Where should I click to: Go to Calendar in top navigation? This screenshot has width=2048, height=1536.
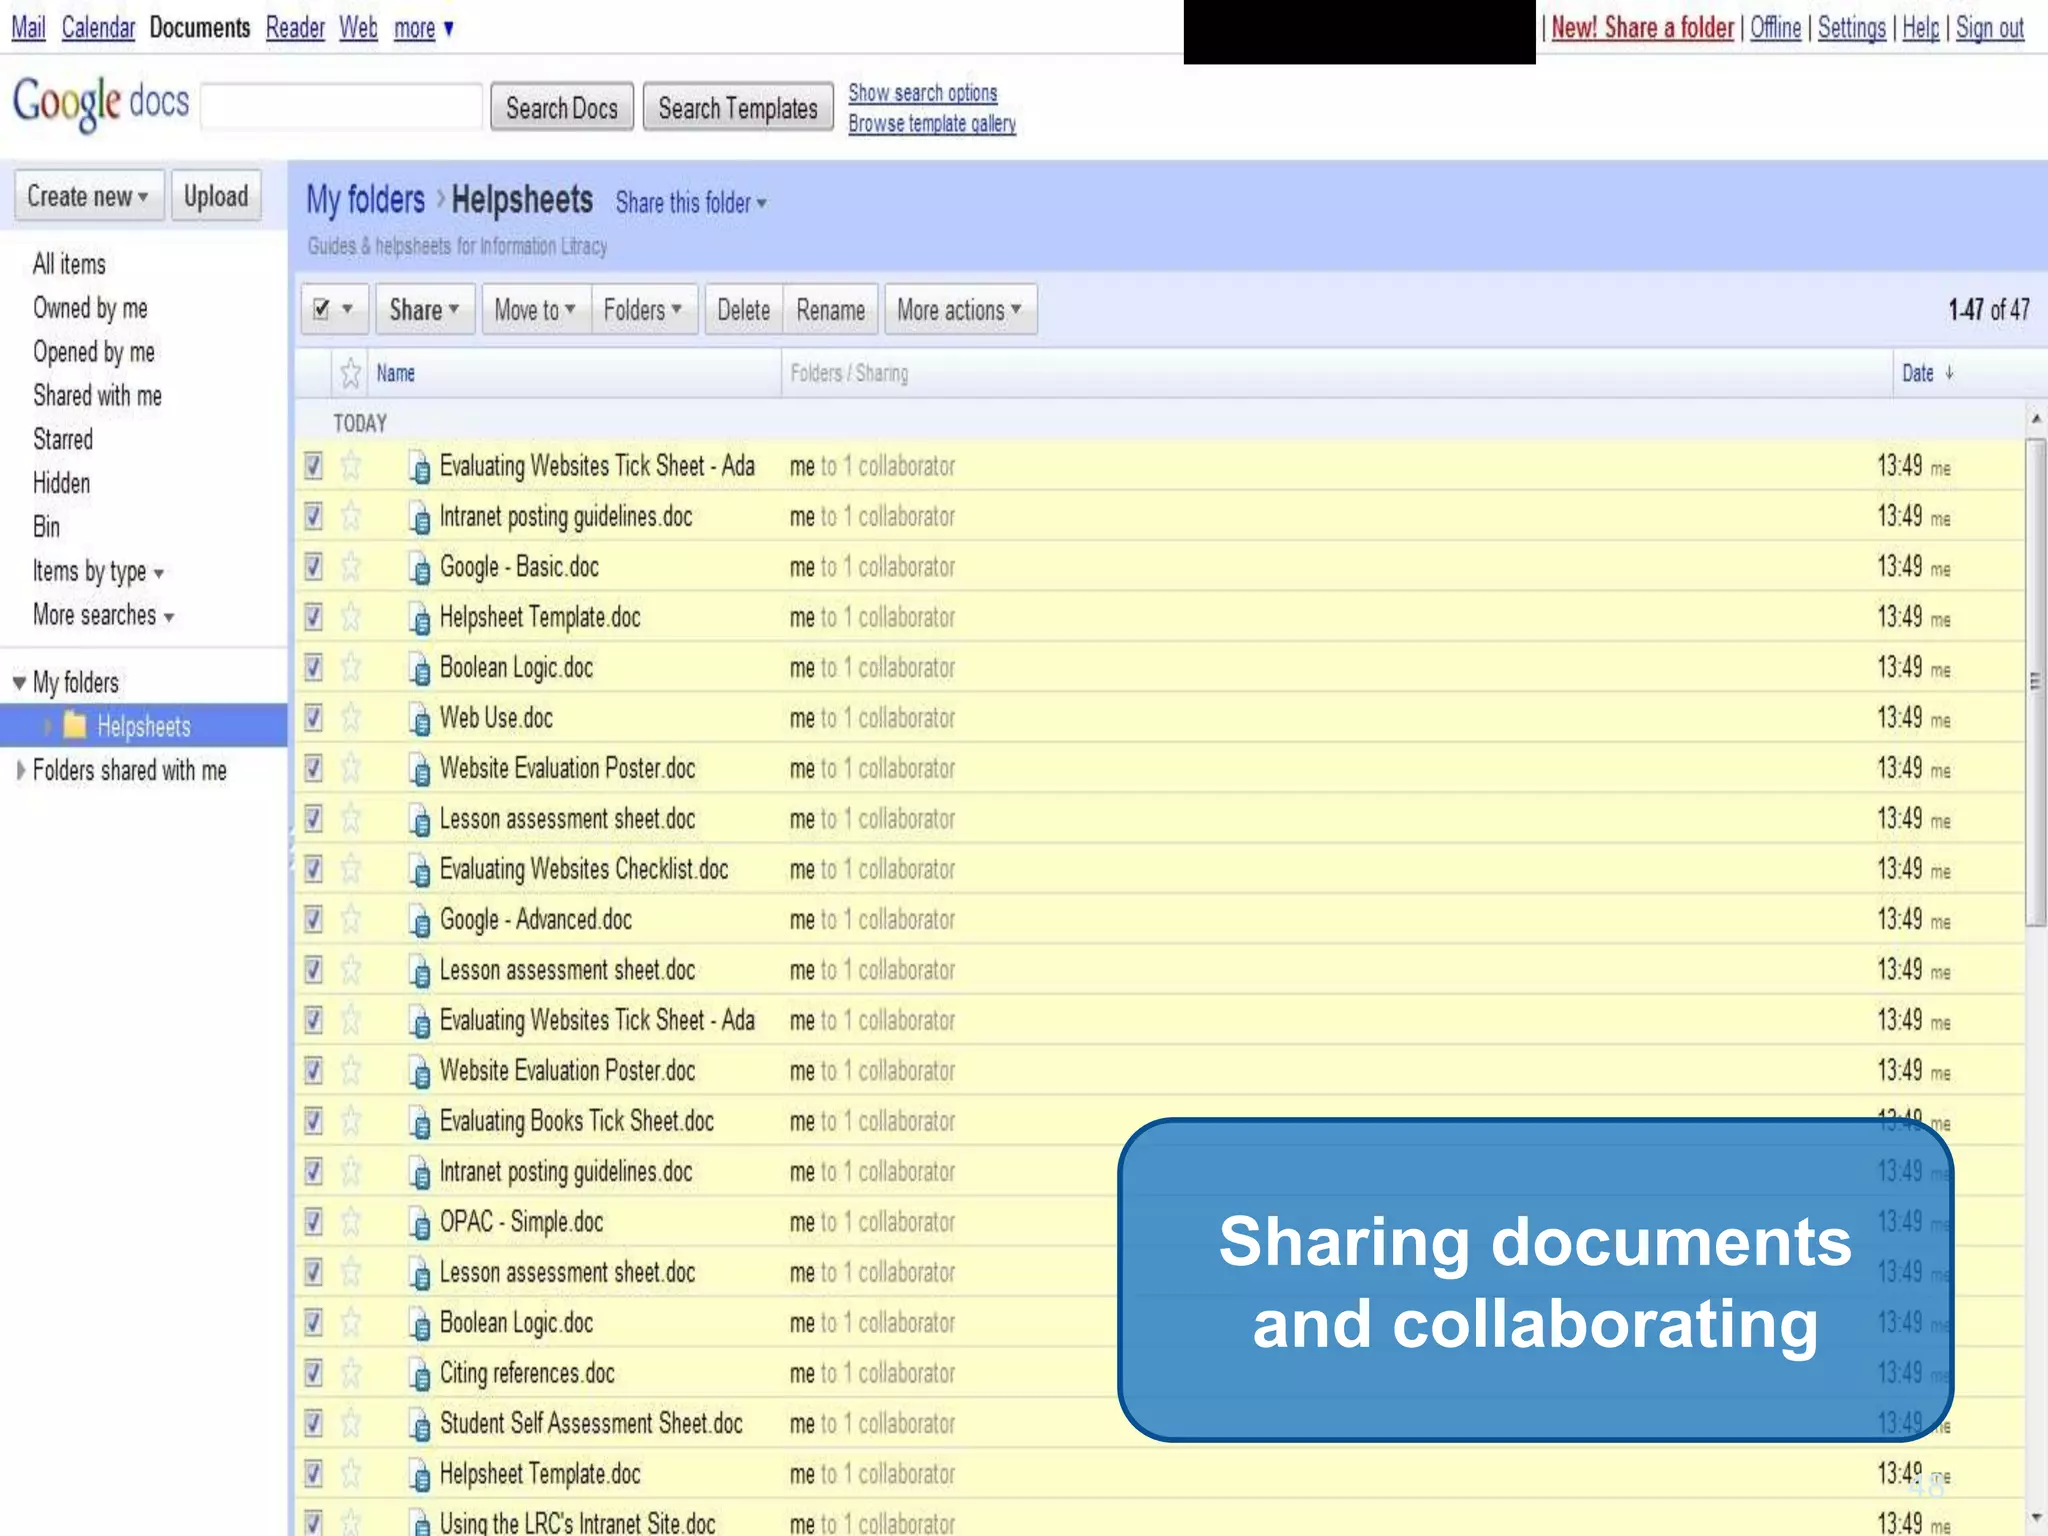(98, 28)
